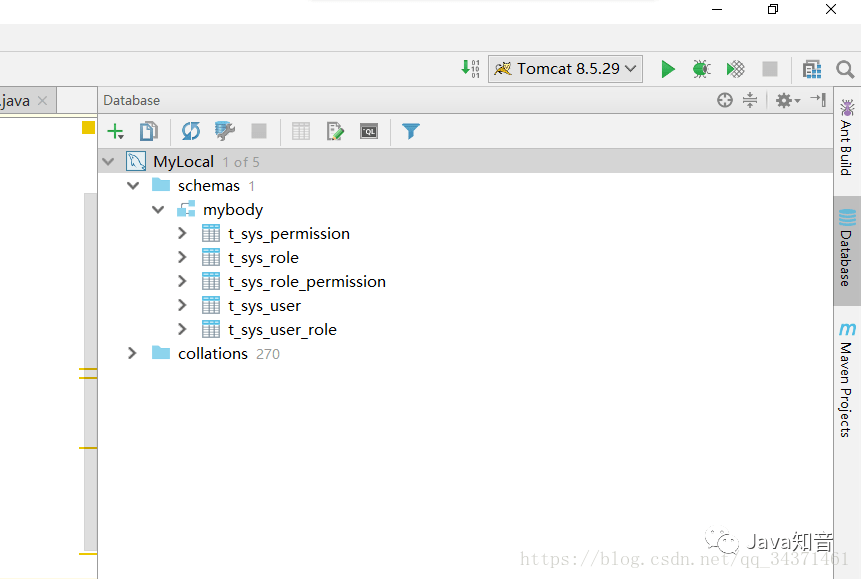Collapse the mybody schema node

tap(158, 210)
